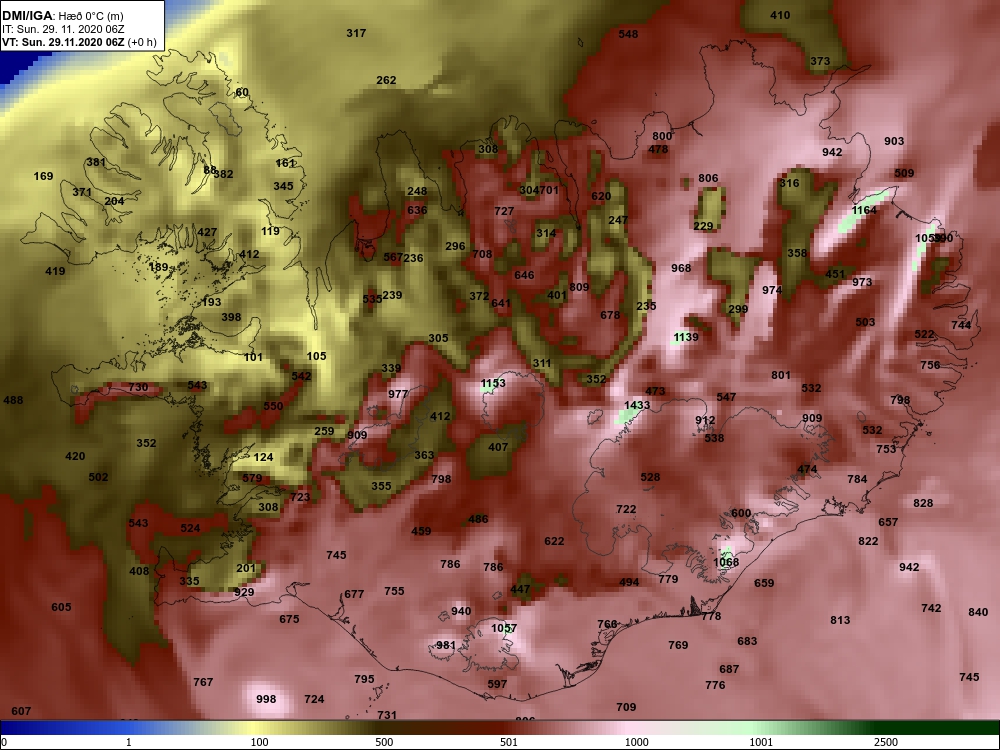Click the 169 height value on the map

[x=43, y=176]
